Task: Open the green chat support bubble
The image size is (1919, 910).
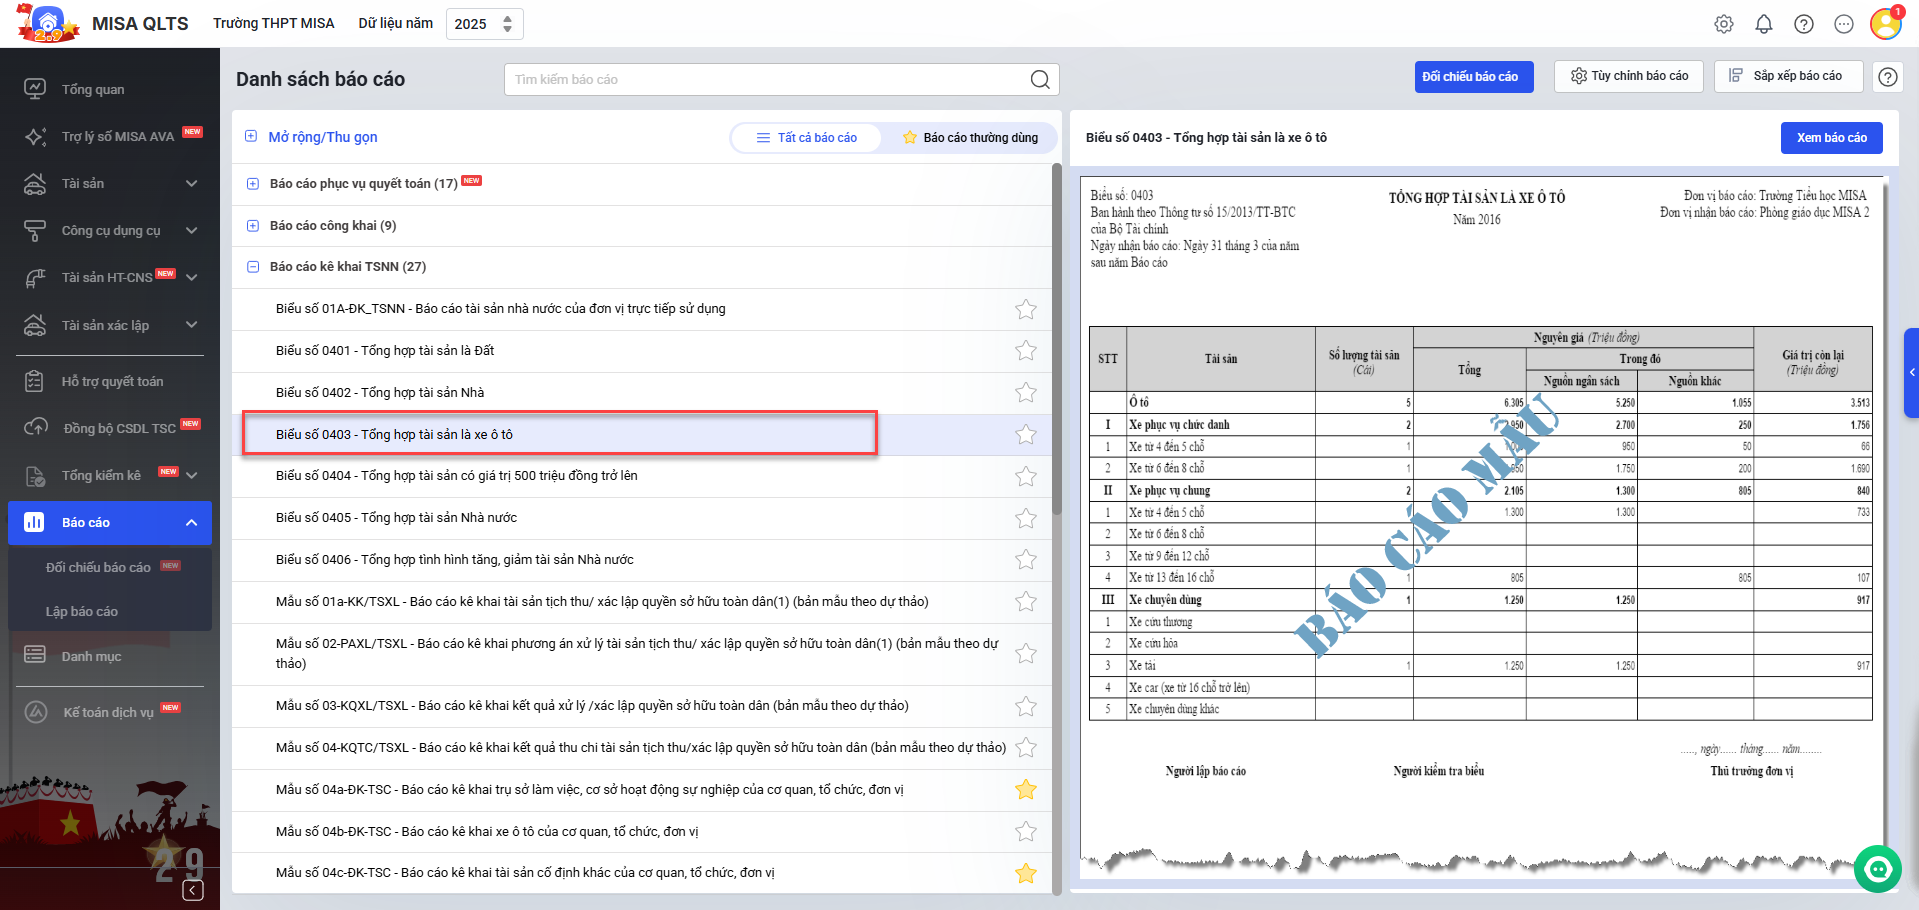Action: (1877, 868)
